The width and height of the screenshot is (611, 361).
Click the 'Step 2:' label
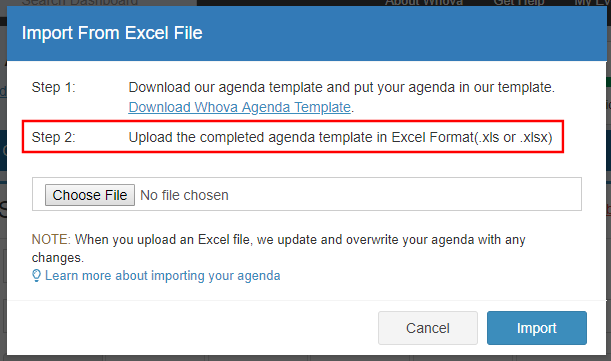[x=53, y=137]
